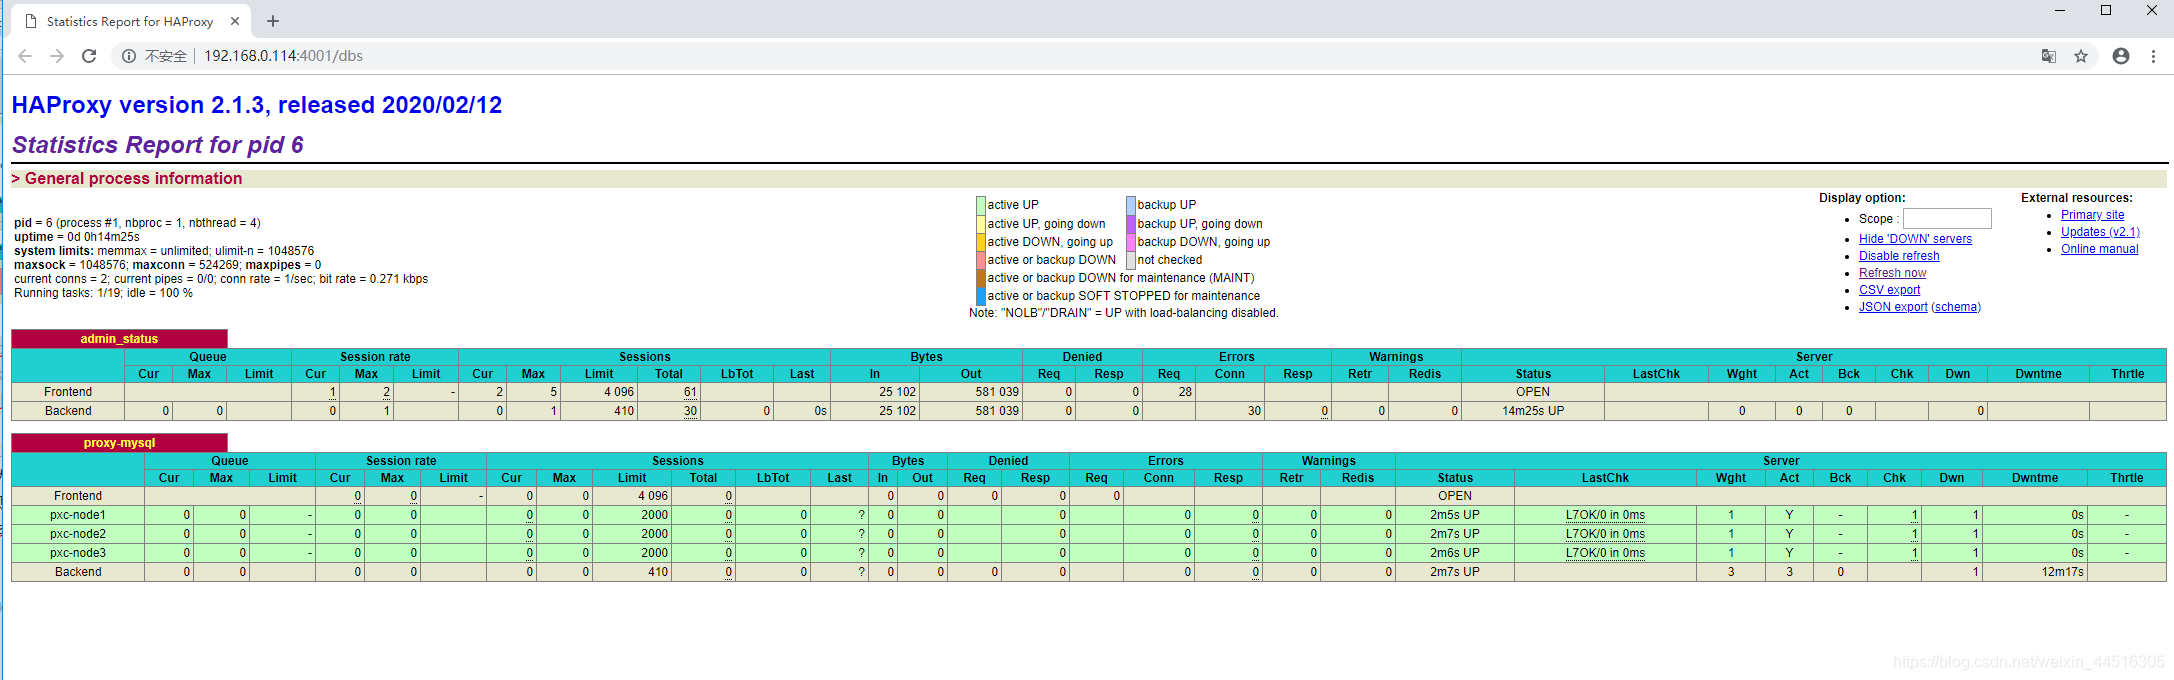This screenshot has width=2174, height=680.
Task: Open the JSON schema link
Action: pyautogui.click(x=1956, y=307)
